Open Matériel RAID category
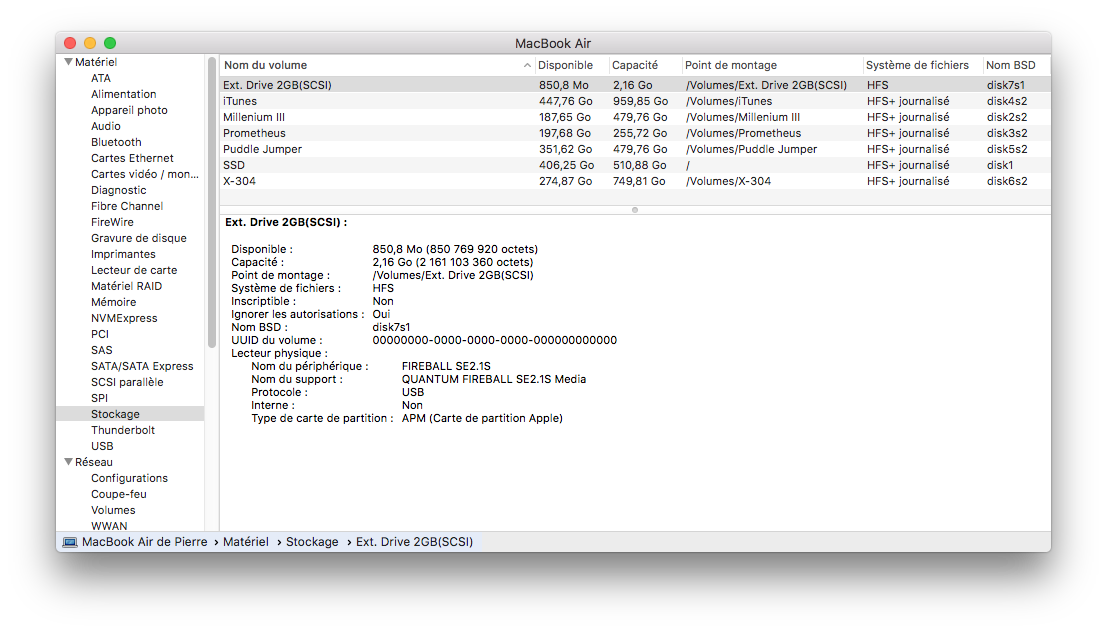This screenshot has width=1107, height=632. tap(126, 286)
